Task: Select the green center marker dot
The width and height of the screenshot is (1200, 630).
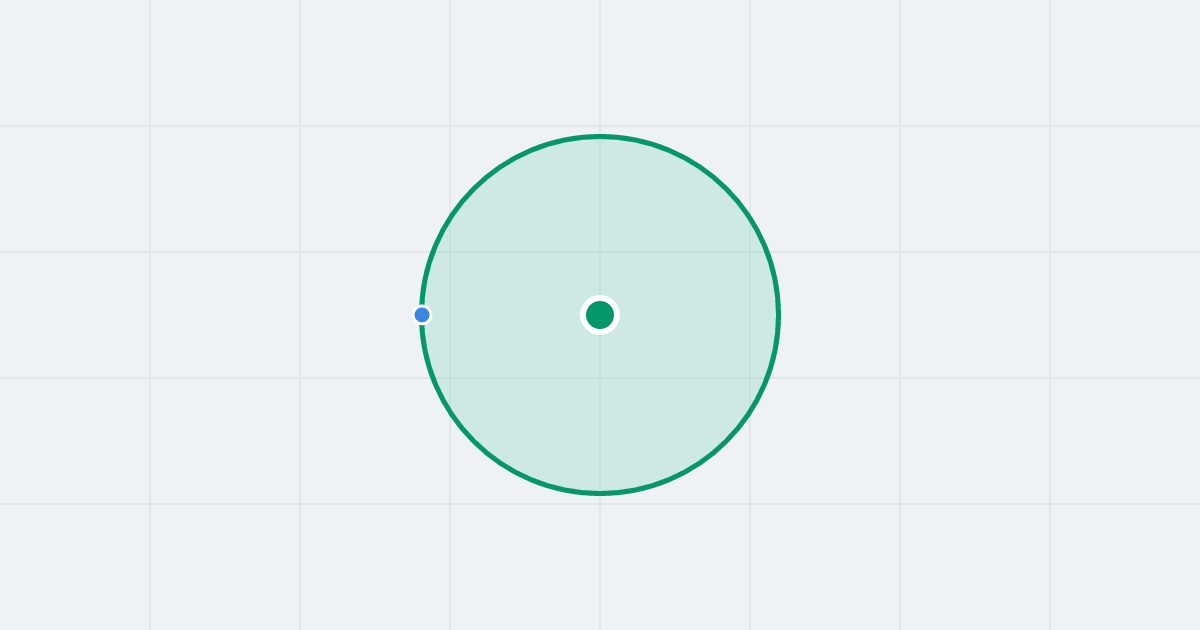Action: tap(600, 315)
